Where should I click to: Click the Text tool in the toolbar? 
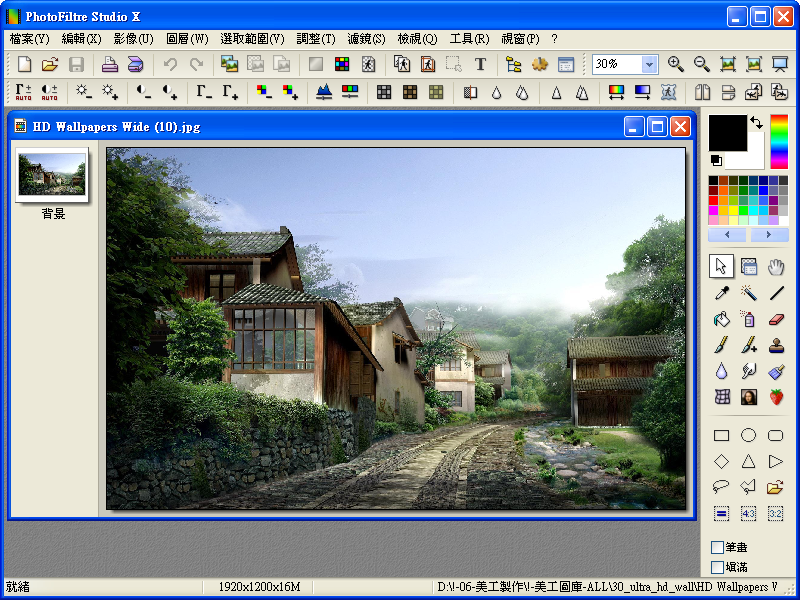[x=480, y=64]
